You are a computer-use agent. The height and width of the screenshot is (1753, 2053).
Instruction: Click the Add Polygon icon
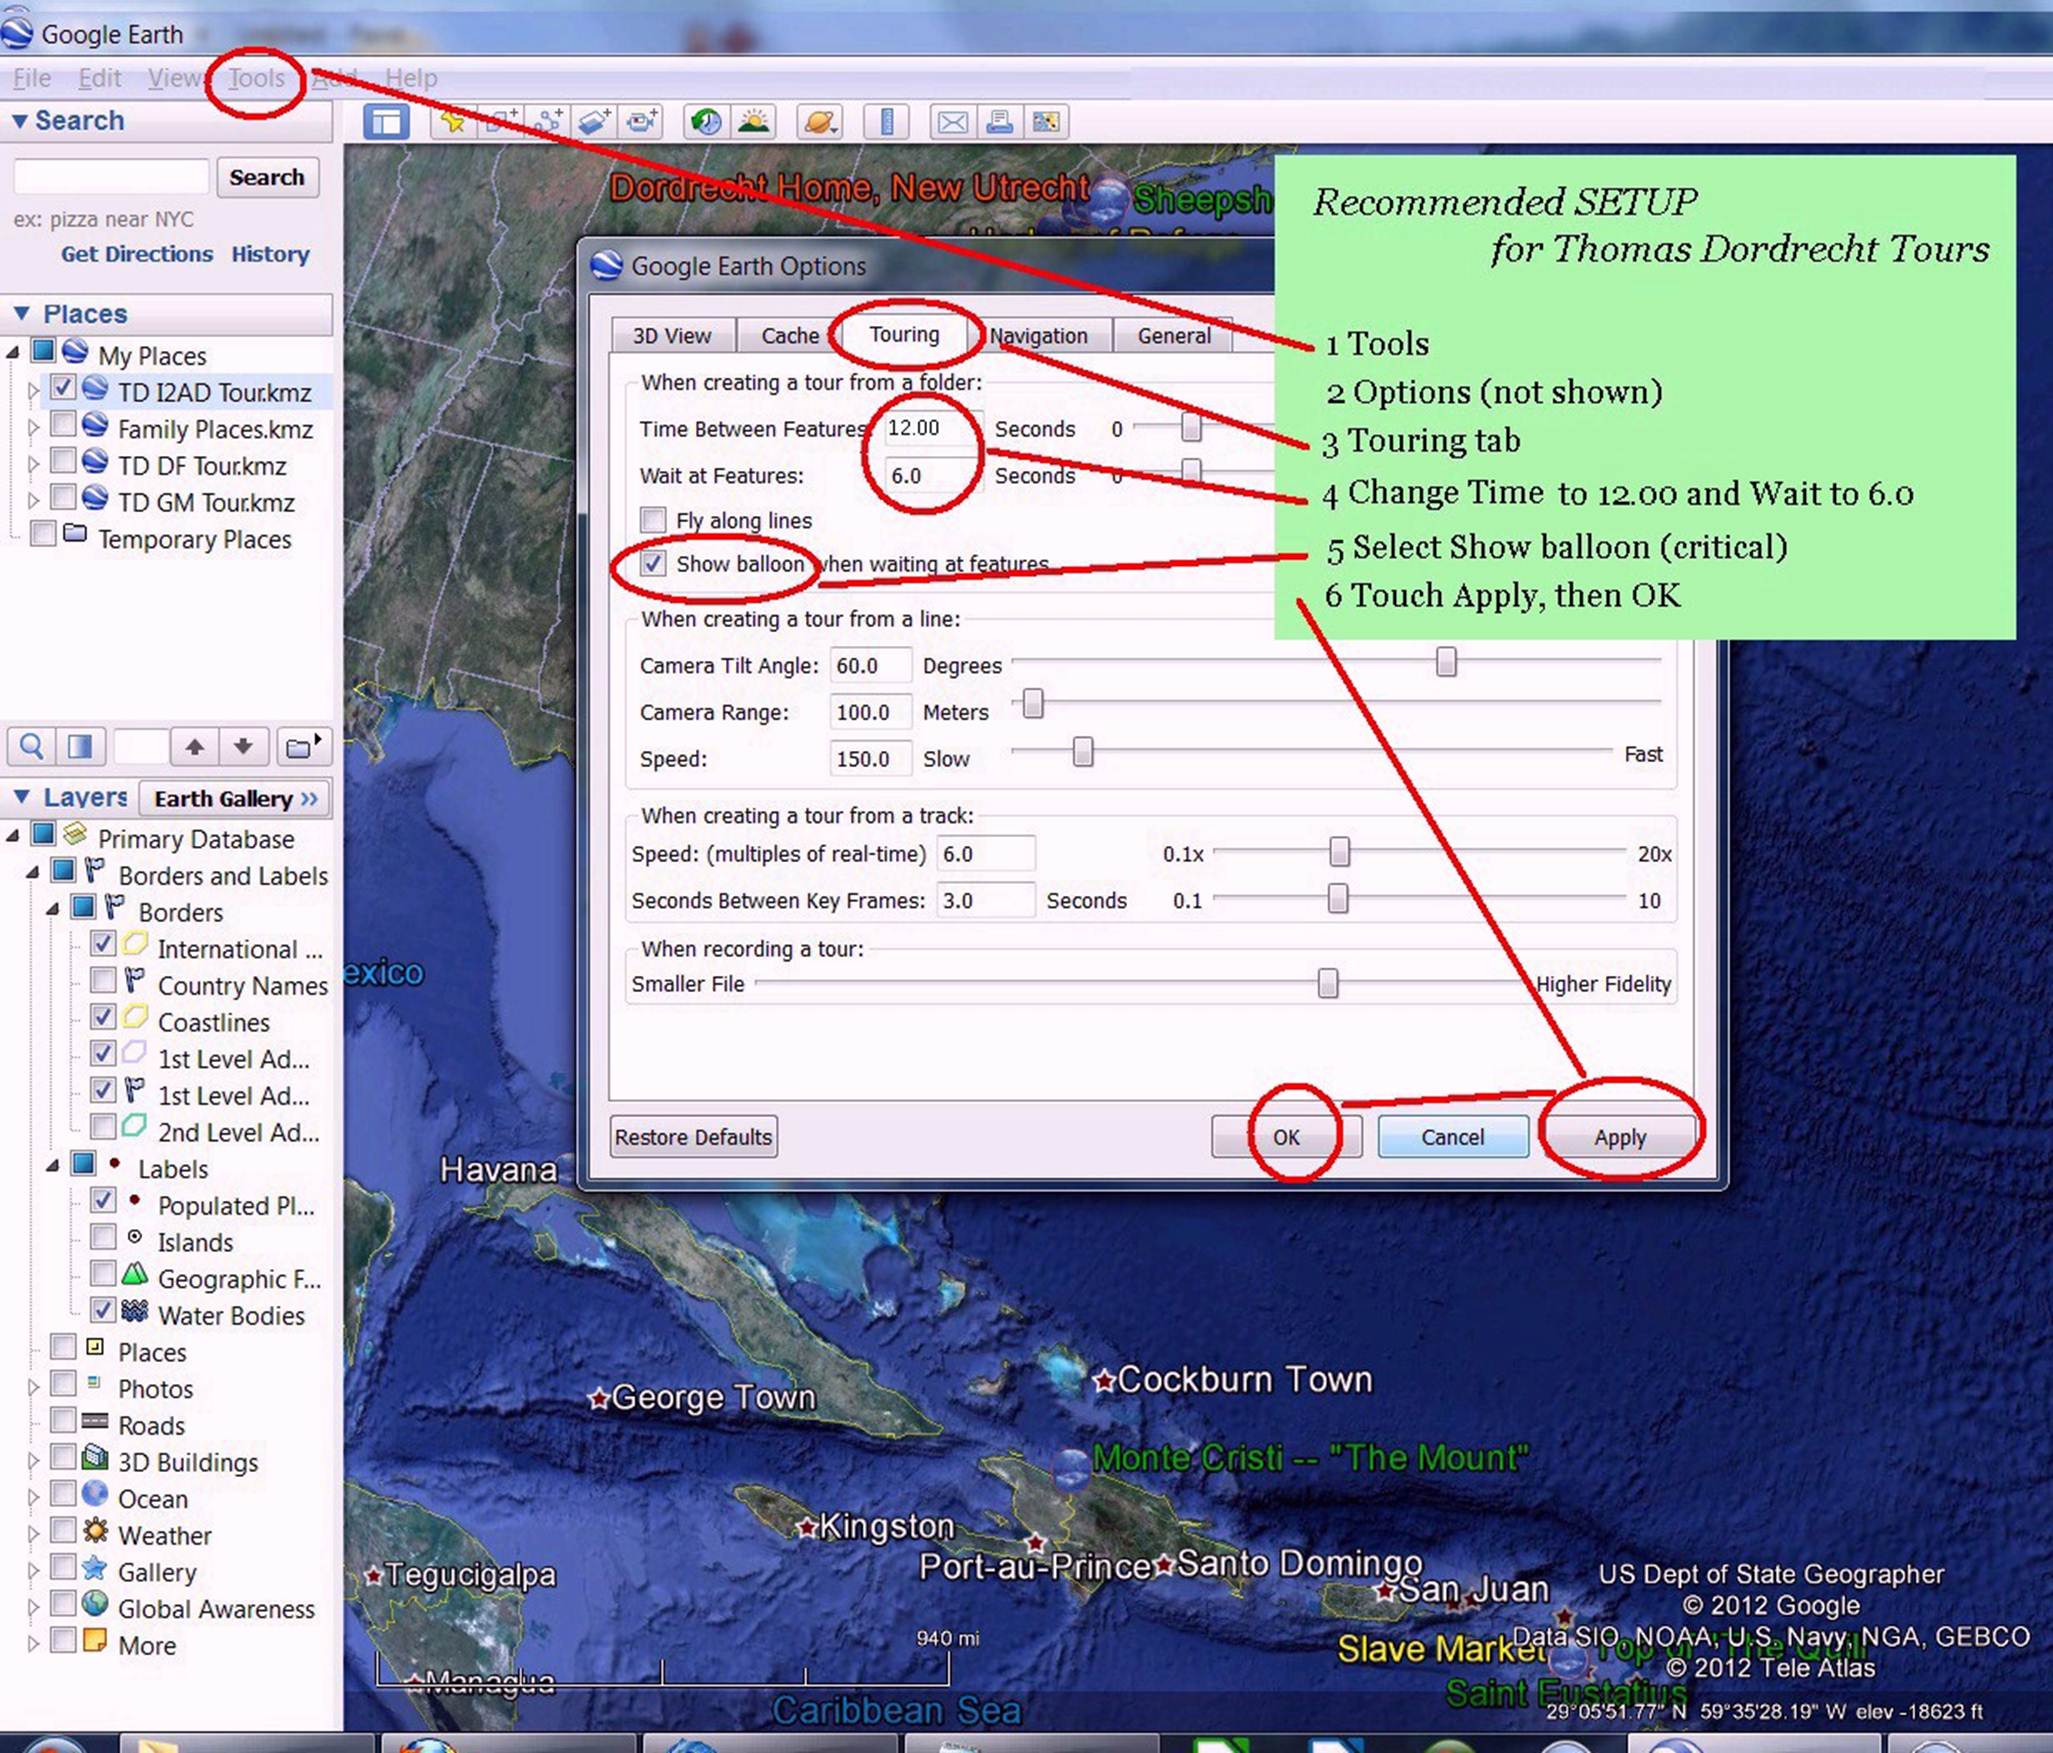tap(500, 122)
